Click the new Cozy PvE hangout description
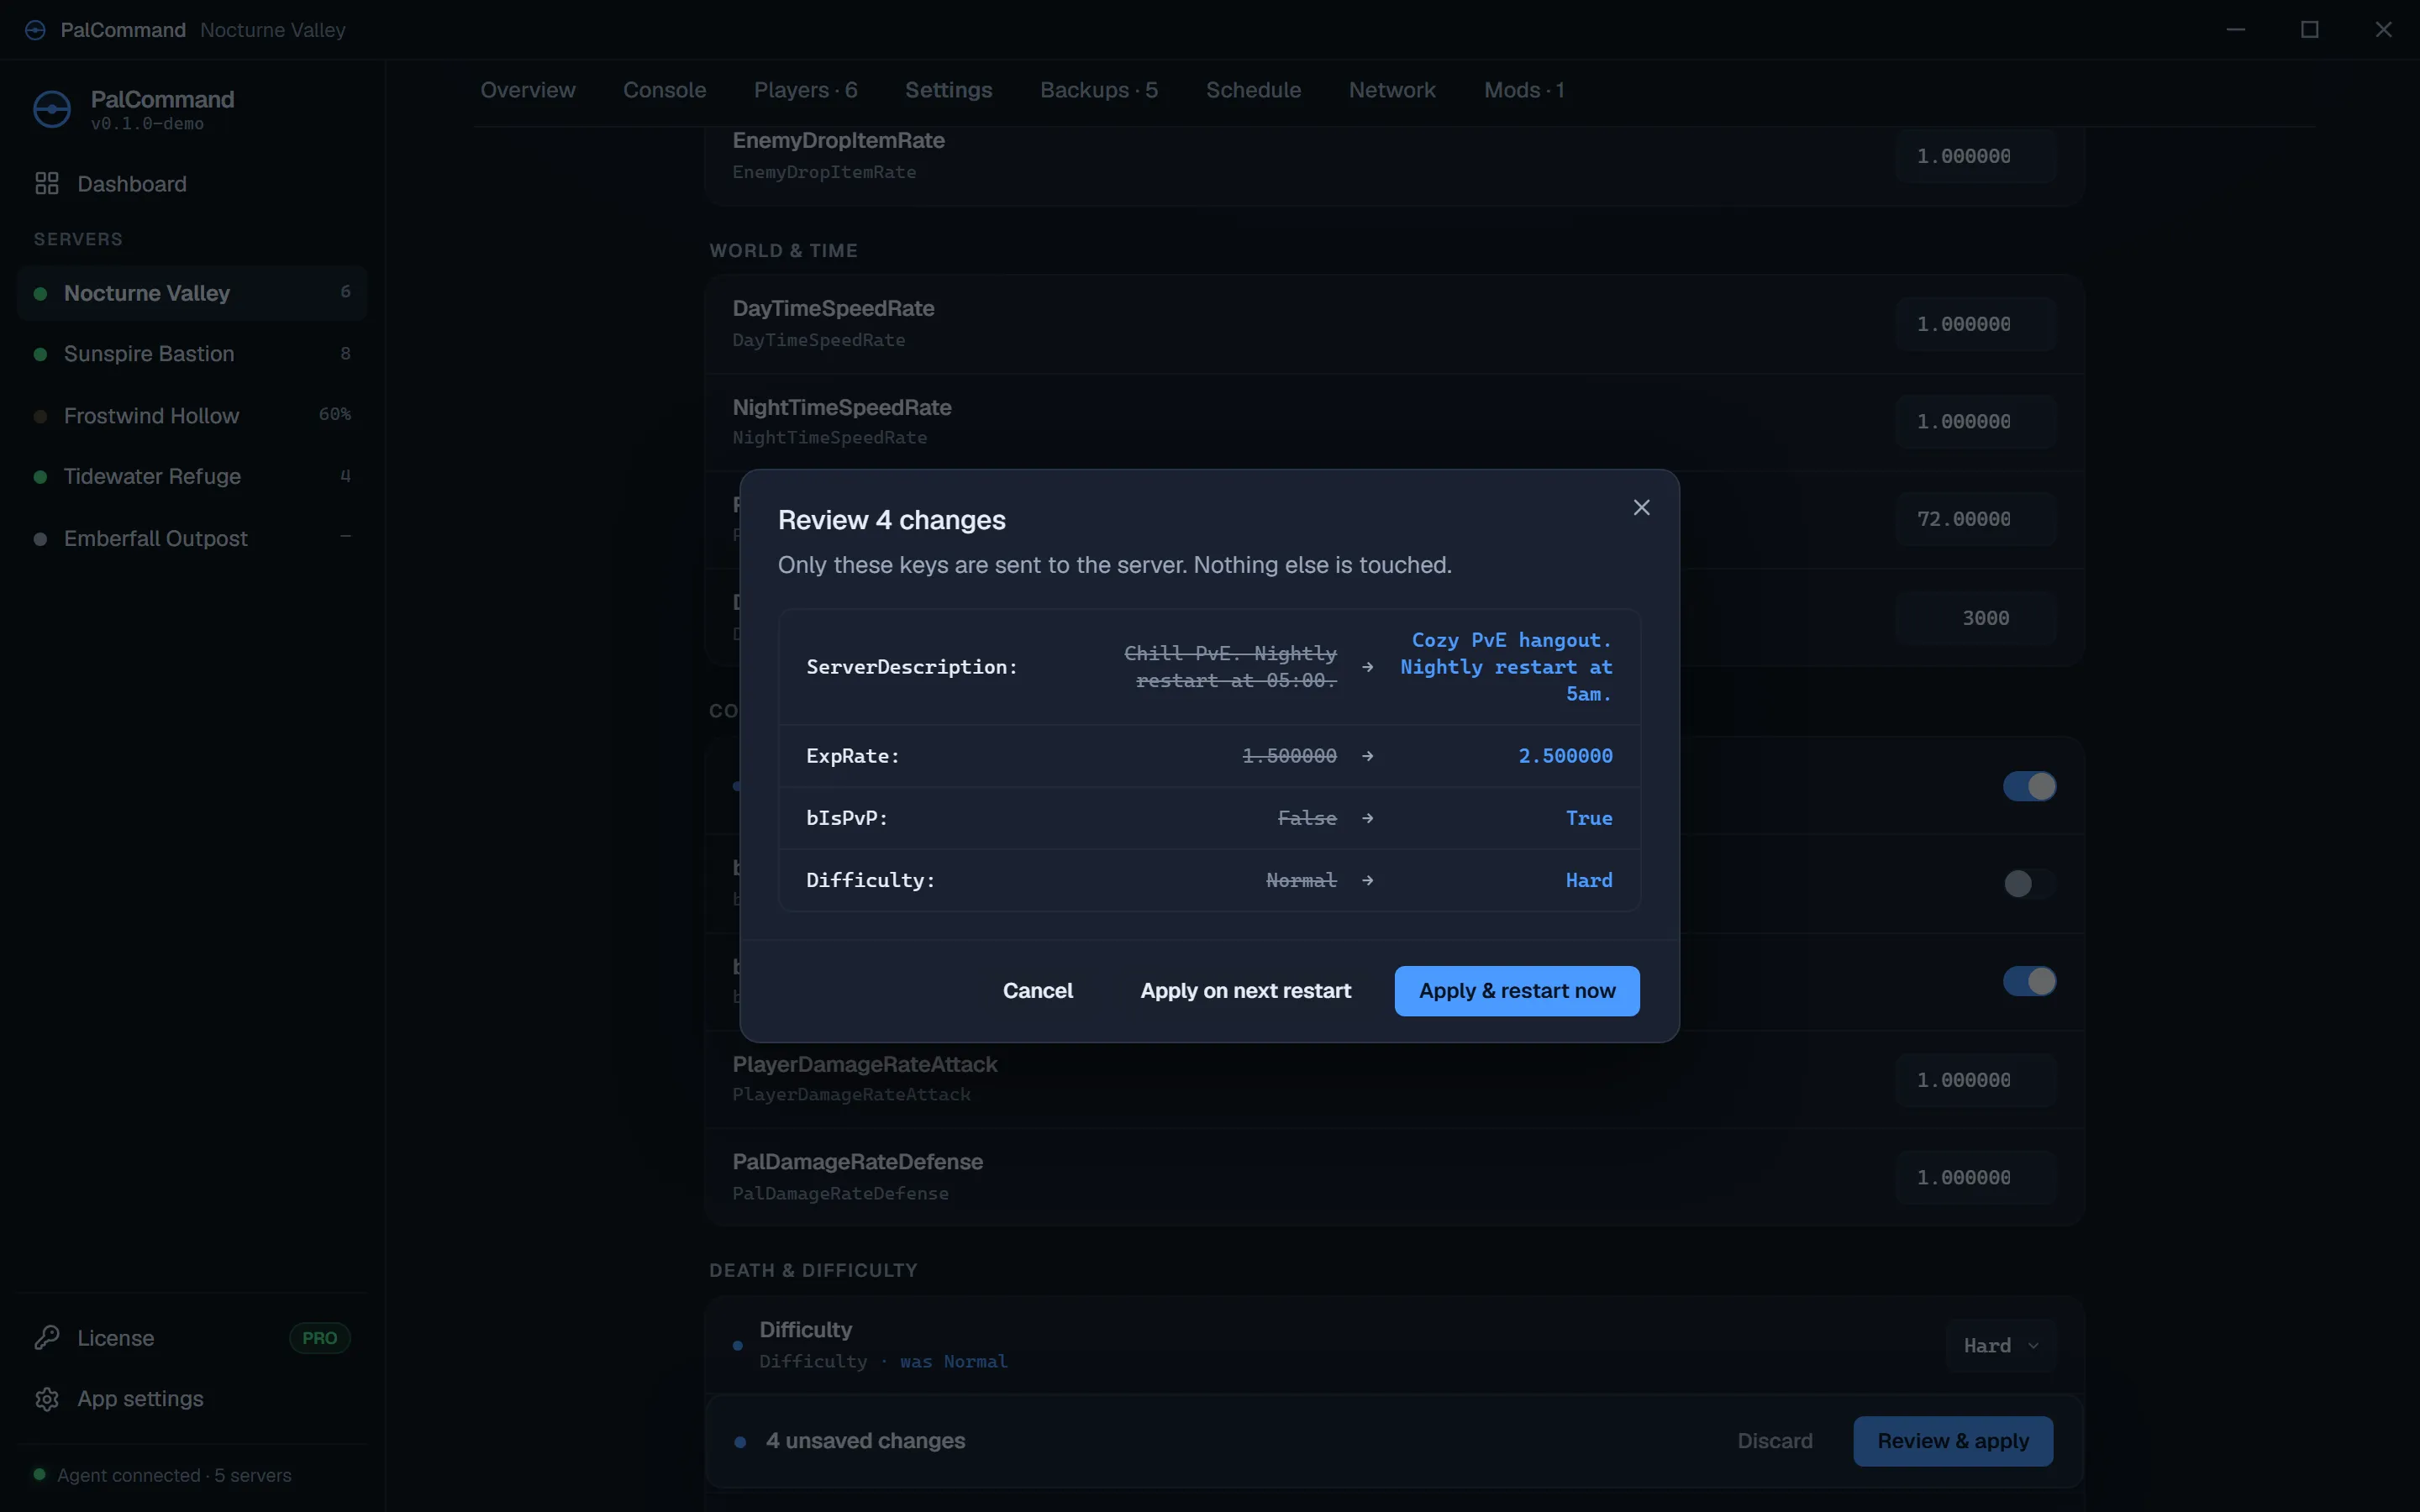2420x1512 pixels. [x=1506, y=667]
